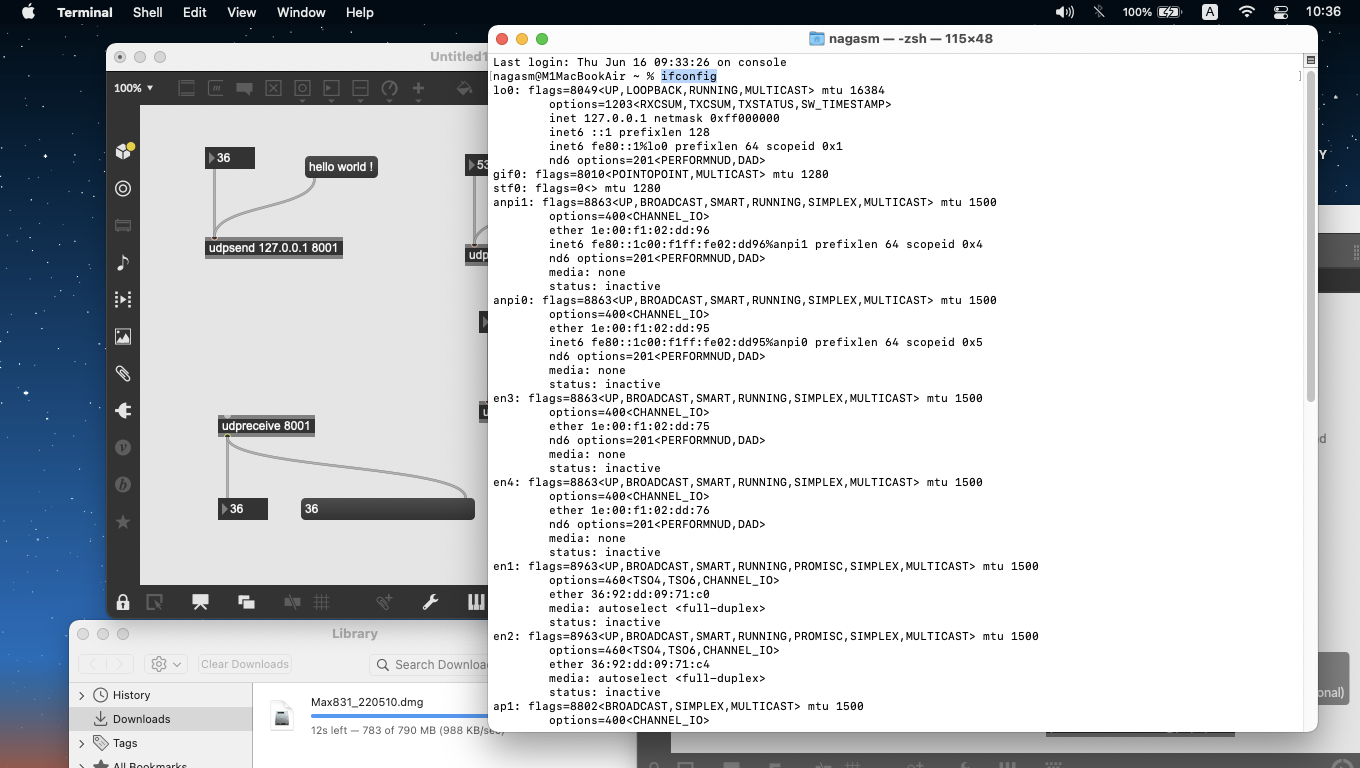Viewport: 1360px width, 768px height.
Task: Click the udpsend 127.0.0.1 8001 object
Action: pyautogui.click(x=274, y=248)
